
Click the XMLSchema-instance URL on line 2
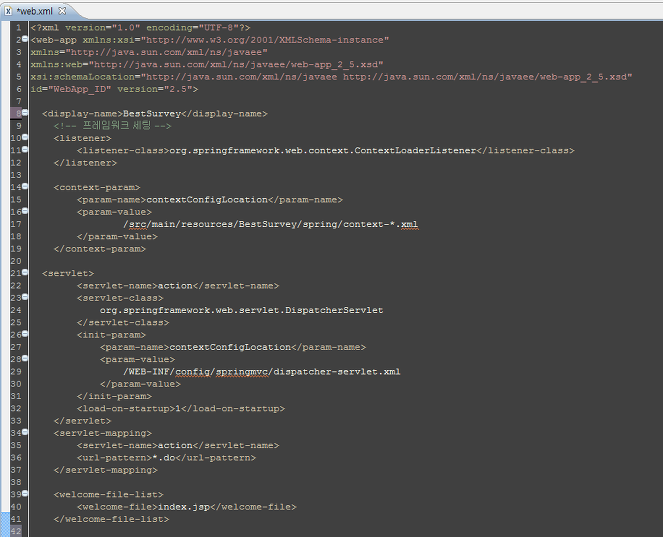coord(265,40)
